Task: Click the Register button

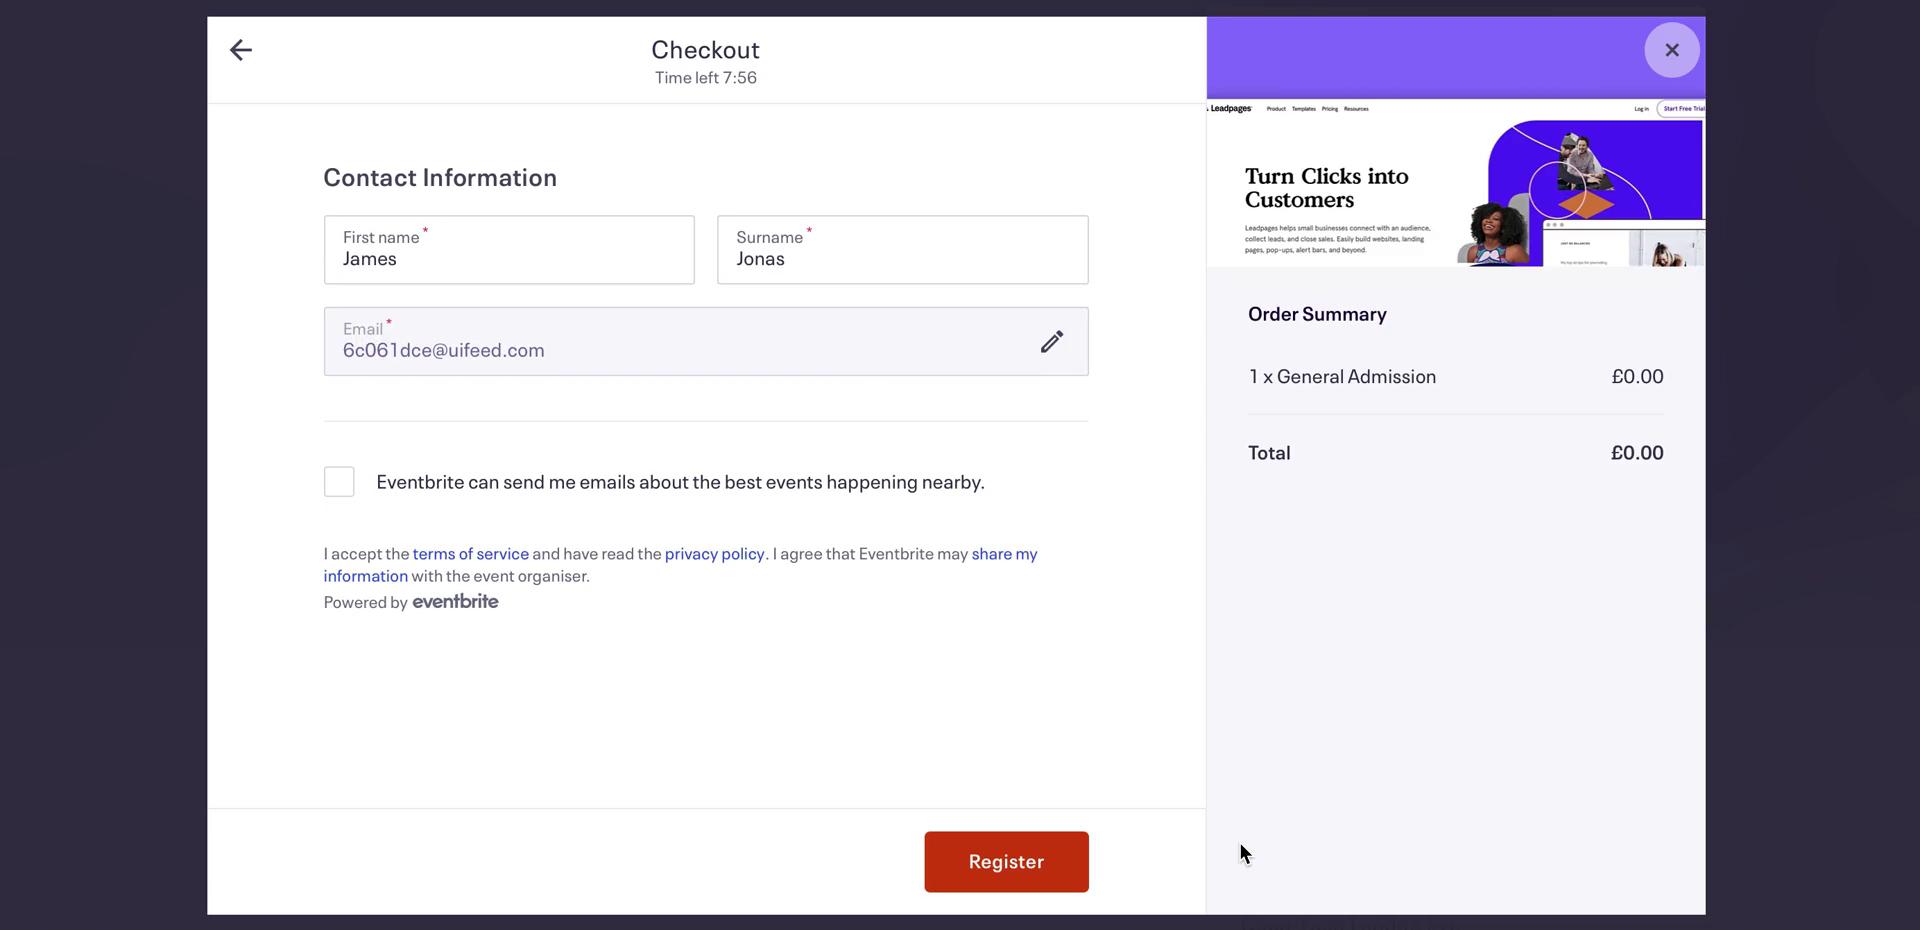Action: click(x=1006, y=862)
